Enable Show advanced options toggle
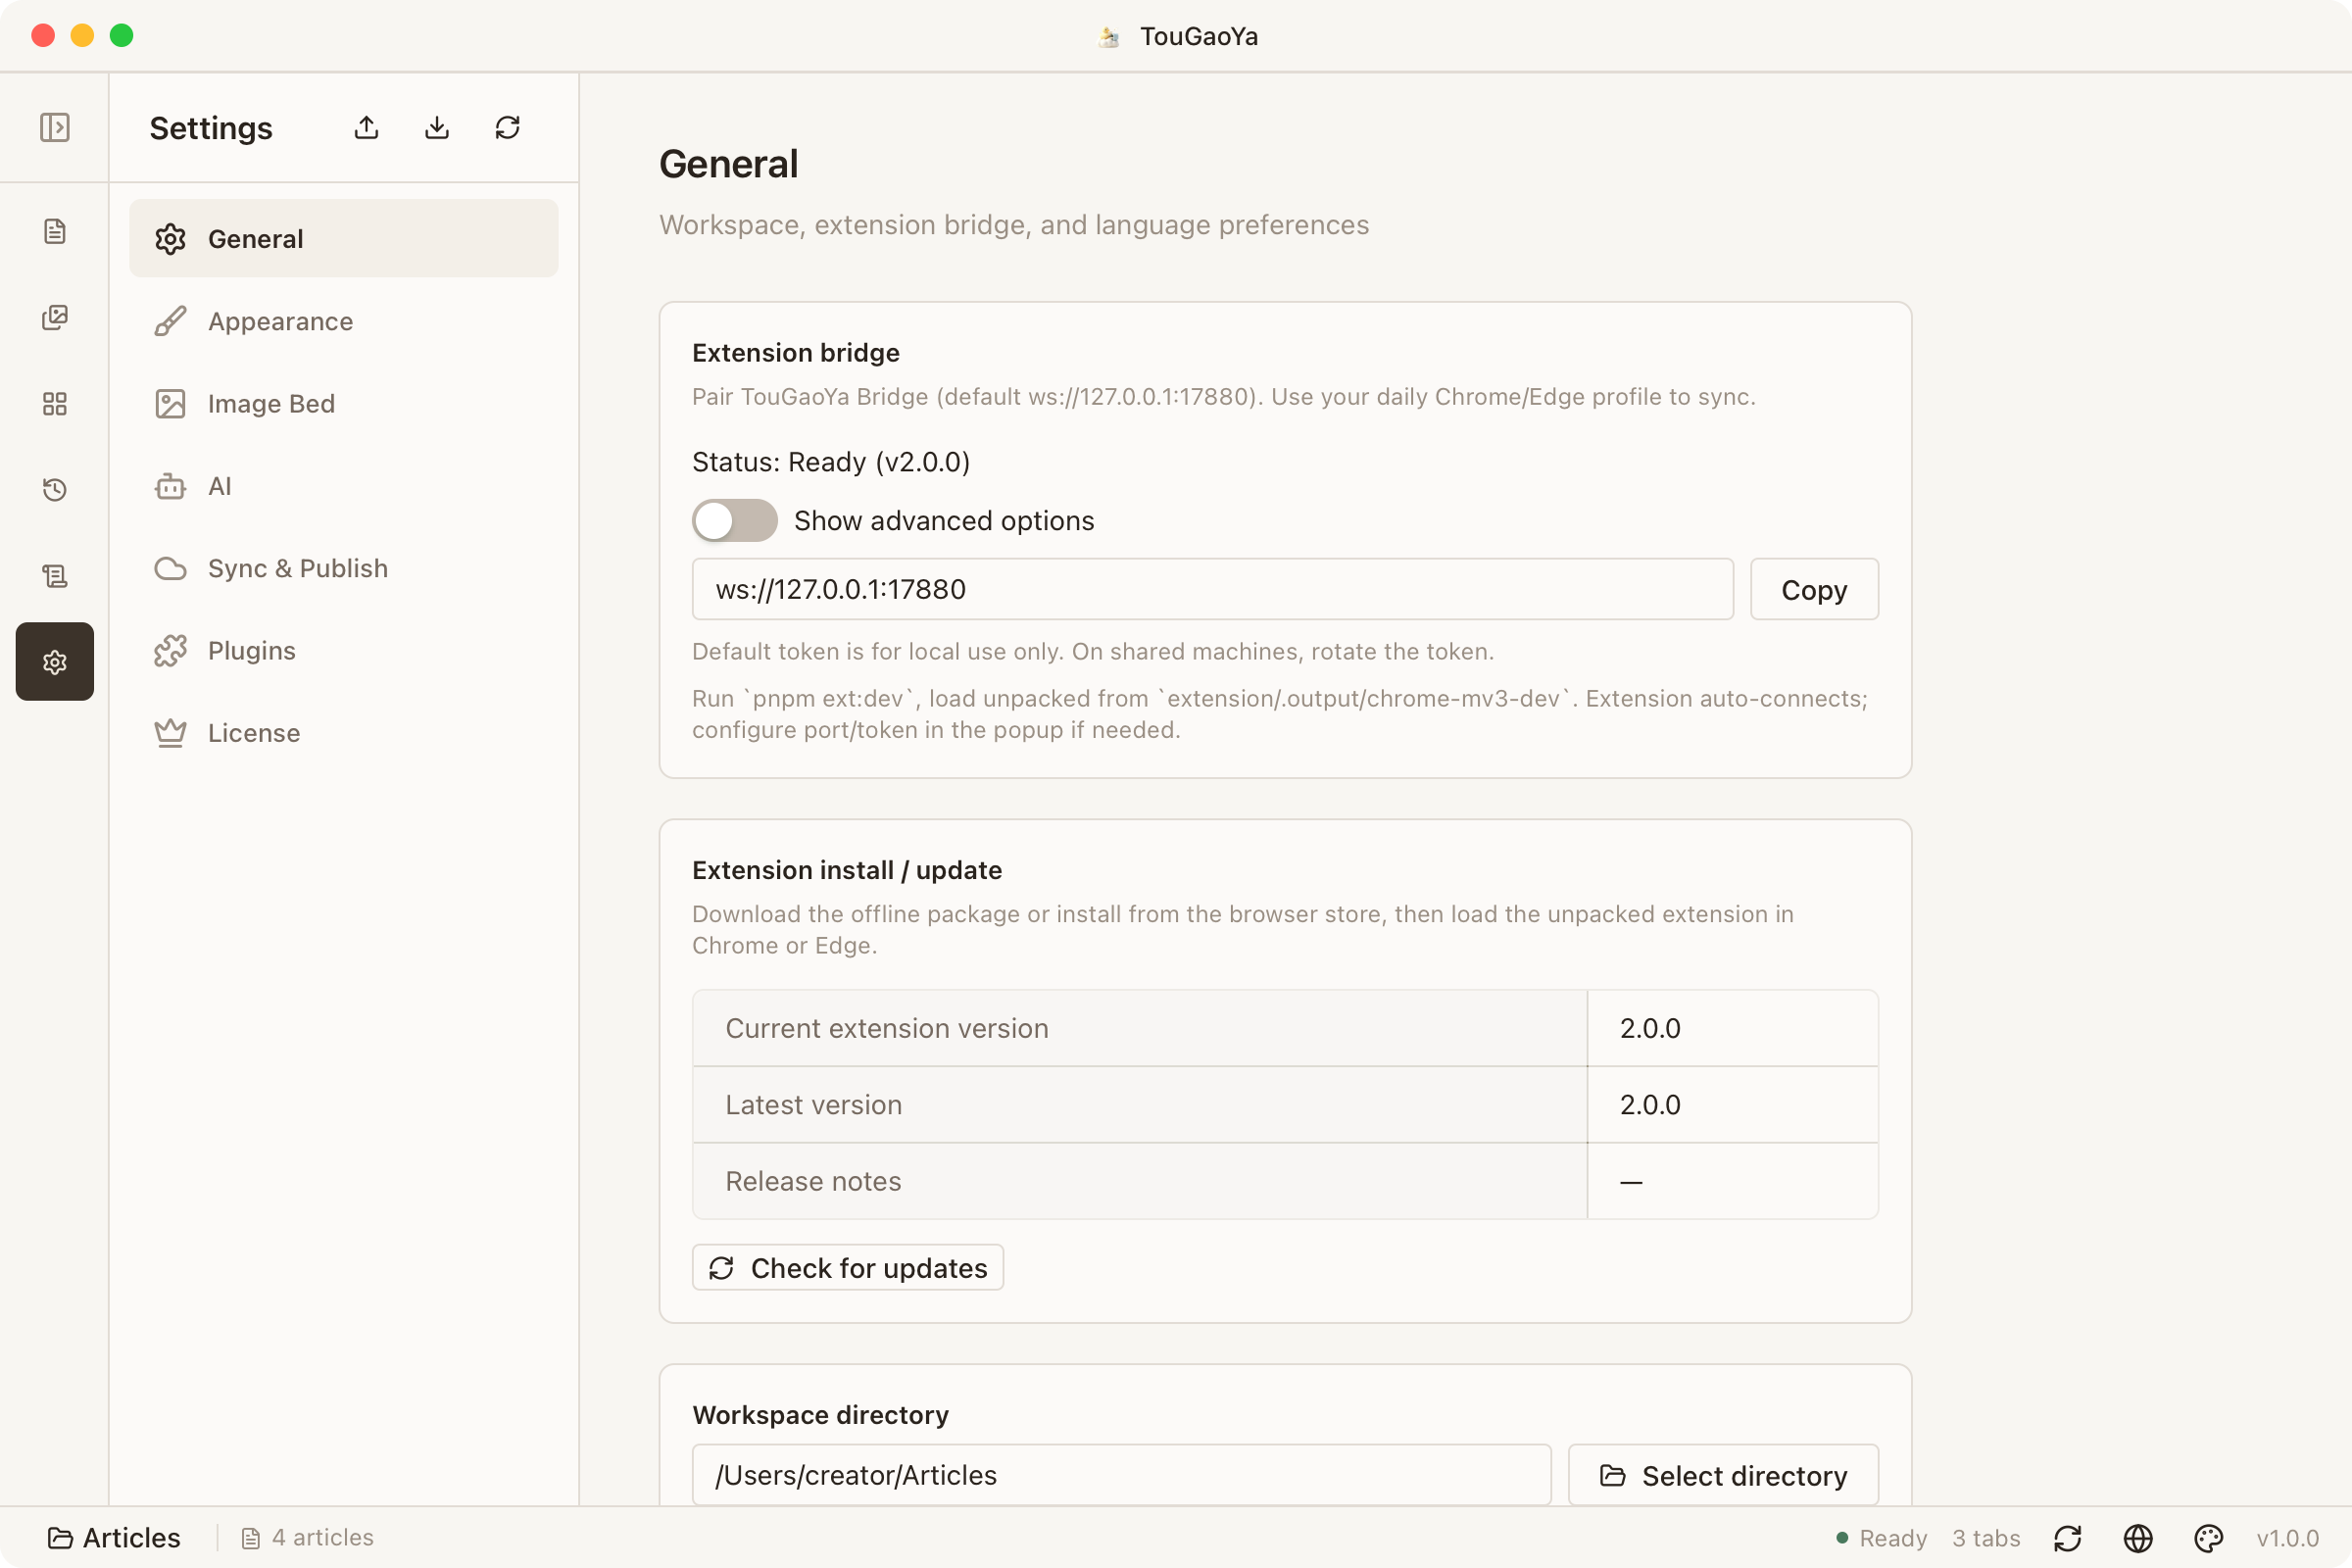The width and height of the screenshot is (2352, 1568). tap(735, 520)
